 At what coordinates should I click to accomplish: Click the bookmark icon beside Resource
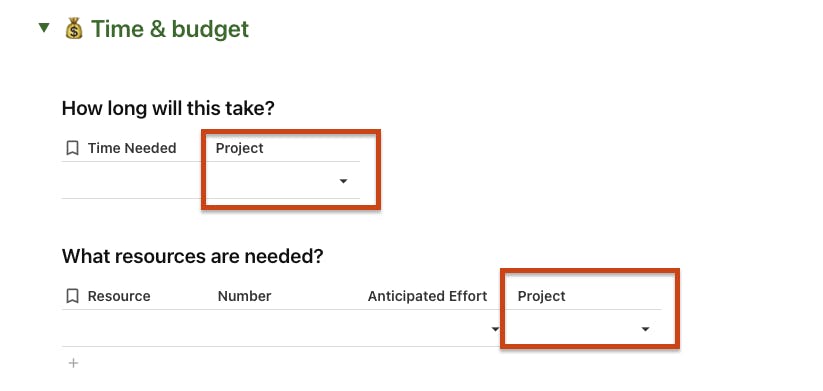pyautogui.click(x=72, y=297)
